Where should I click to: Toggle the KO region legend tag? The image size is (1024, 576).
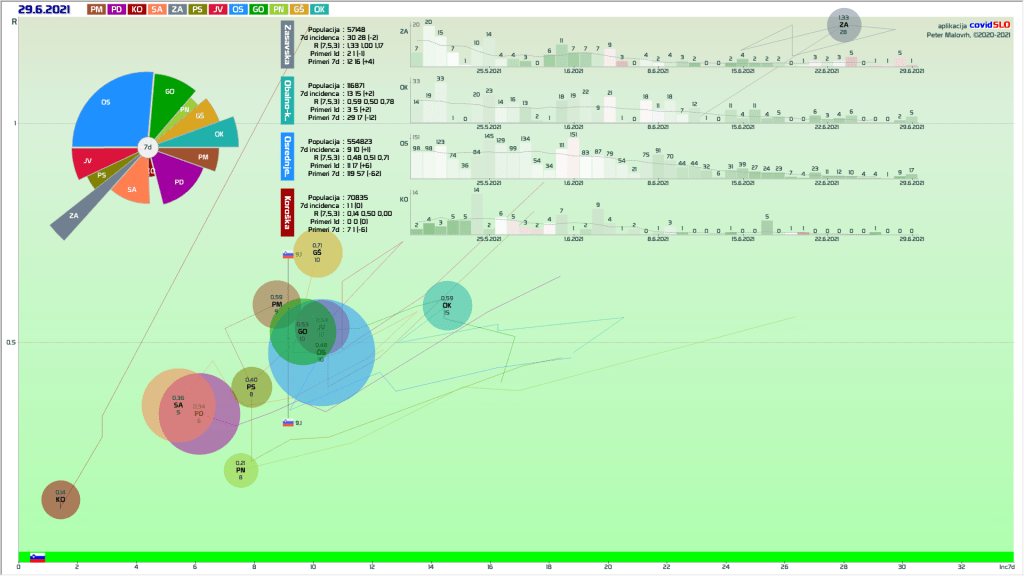coord(136,9)
